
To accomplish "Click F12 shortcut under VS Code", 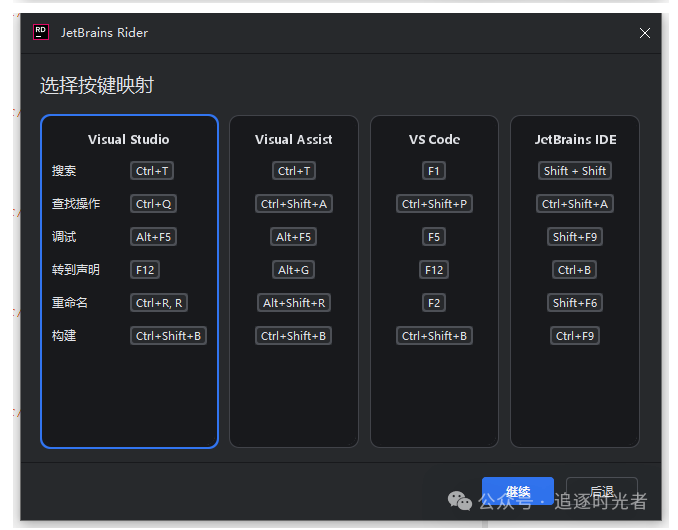I will click(434, 270).
